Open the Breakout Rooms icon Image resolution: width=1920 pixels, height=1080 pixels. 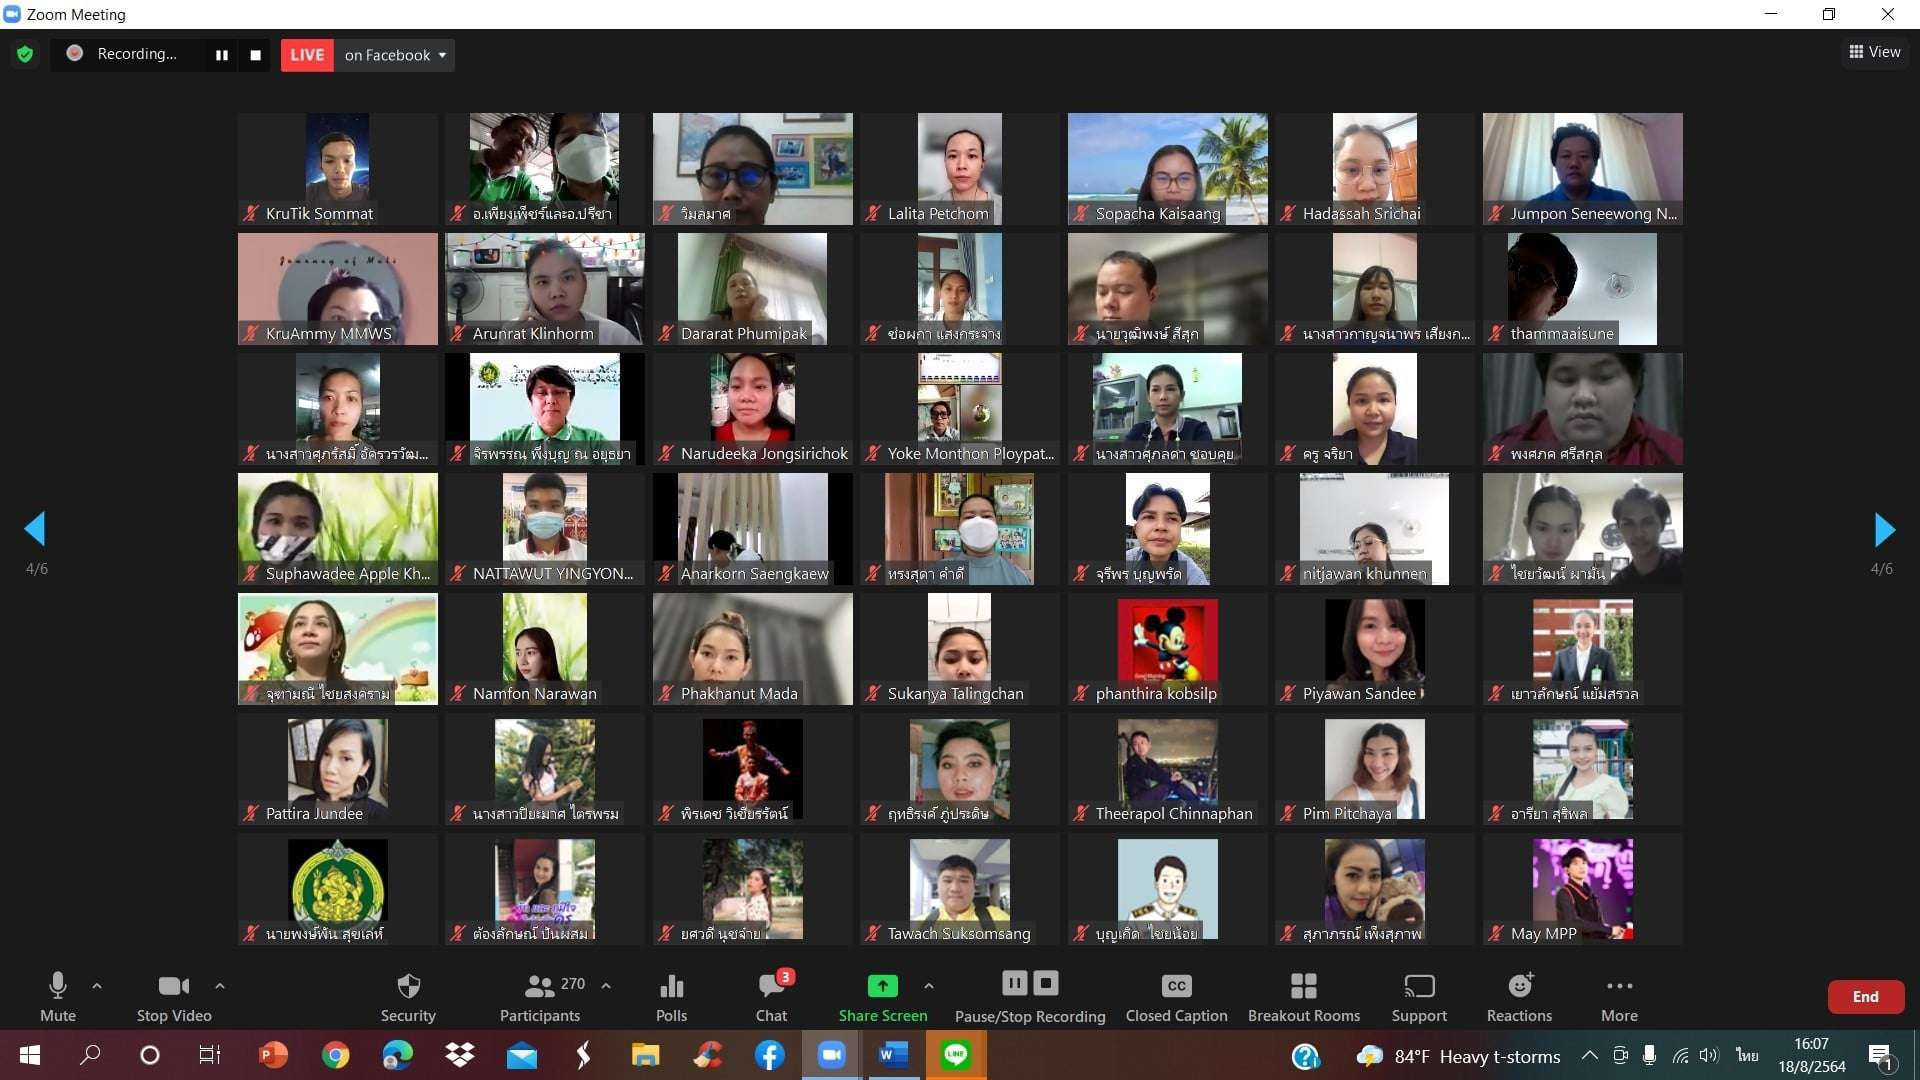click(1303, 987)
